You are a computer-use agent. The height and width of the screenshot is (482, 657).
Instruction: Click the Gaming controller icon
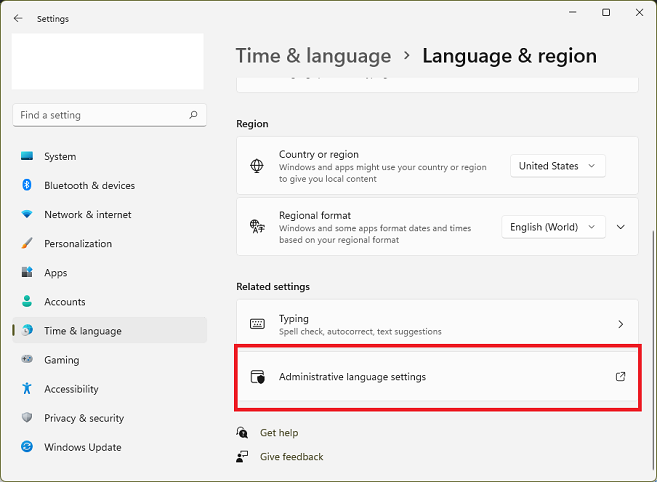[27, 359]
